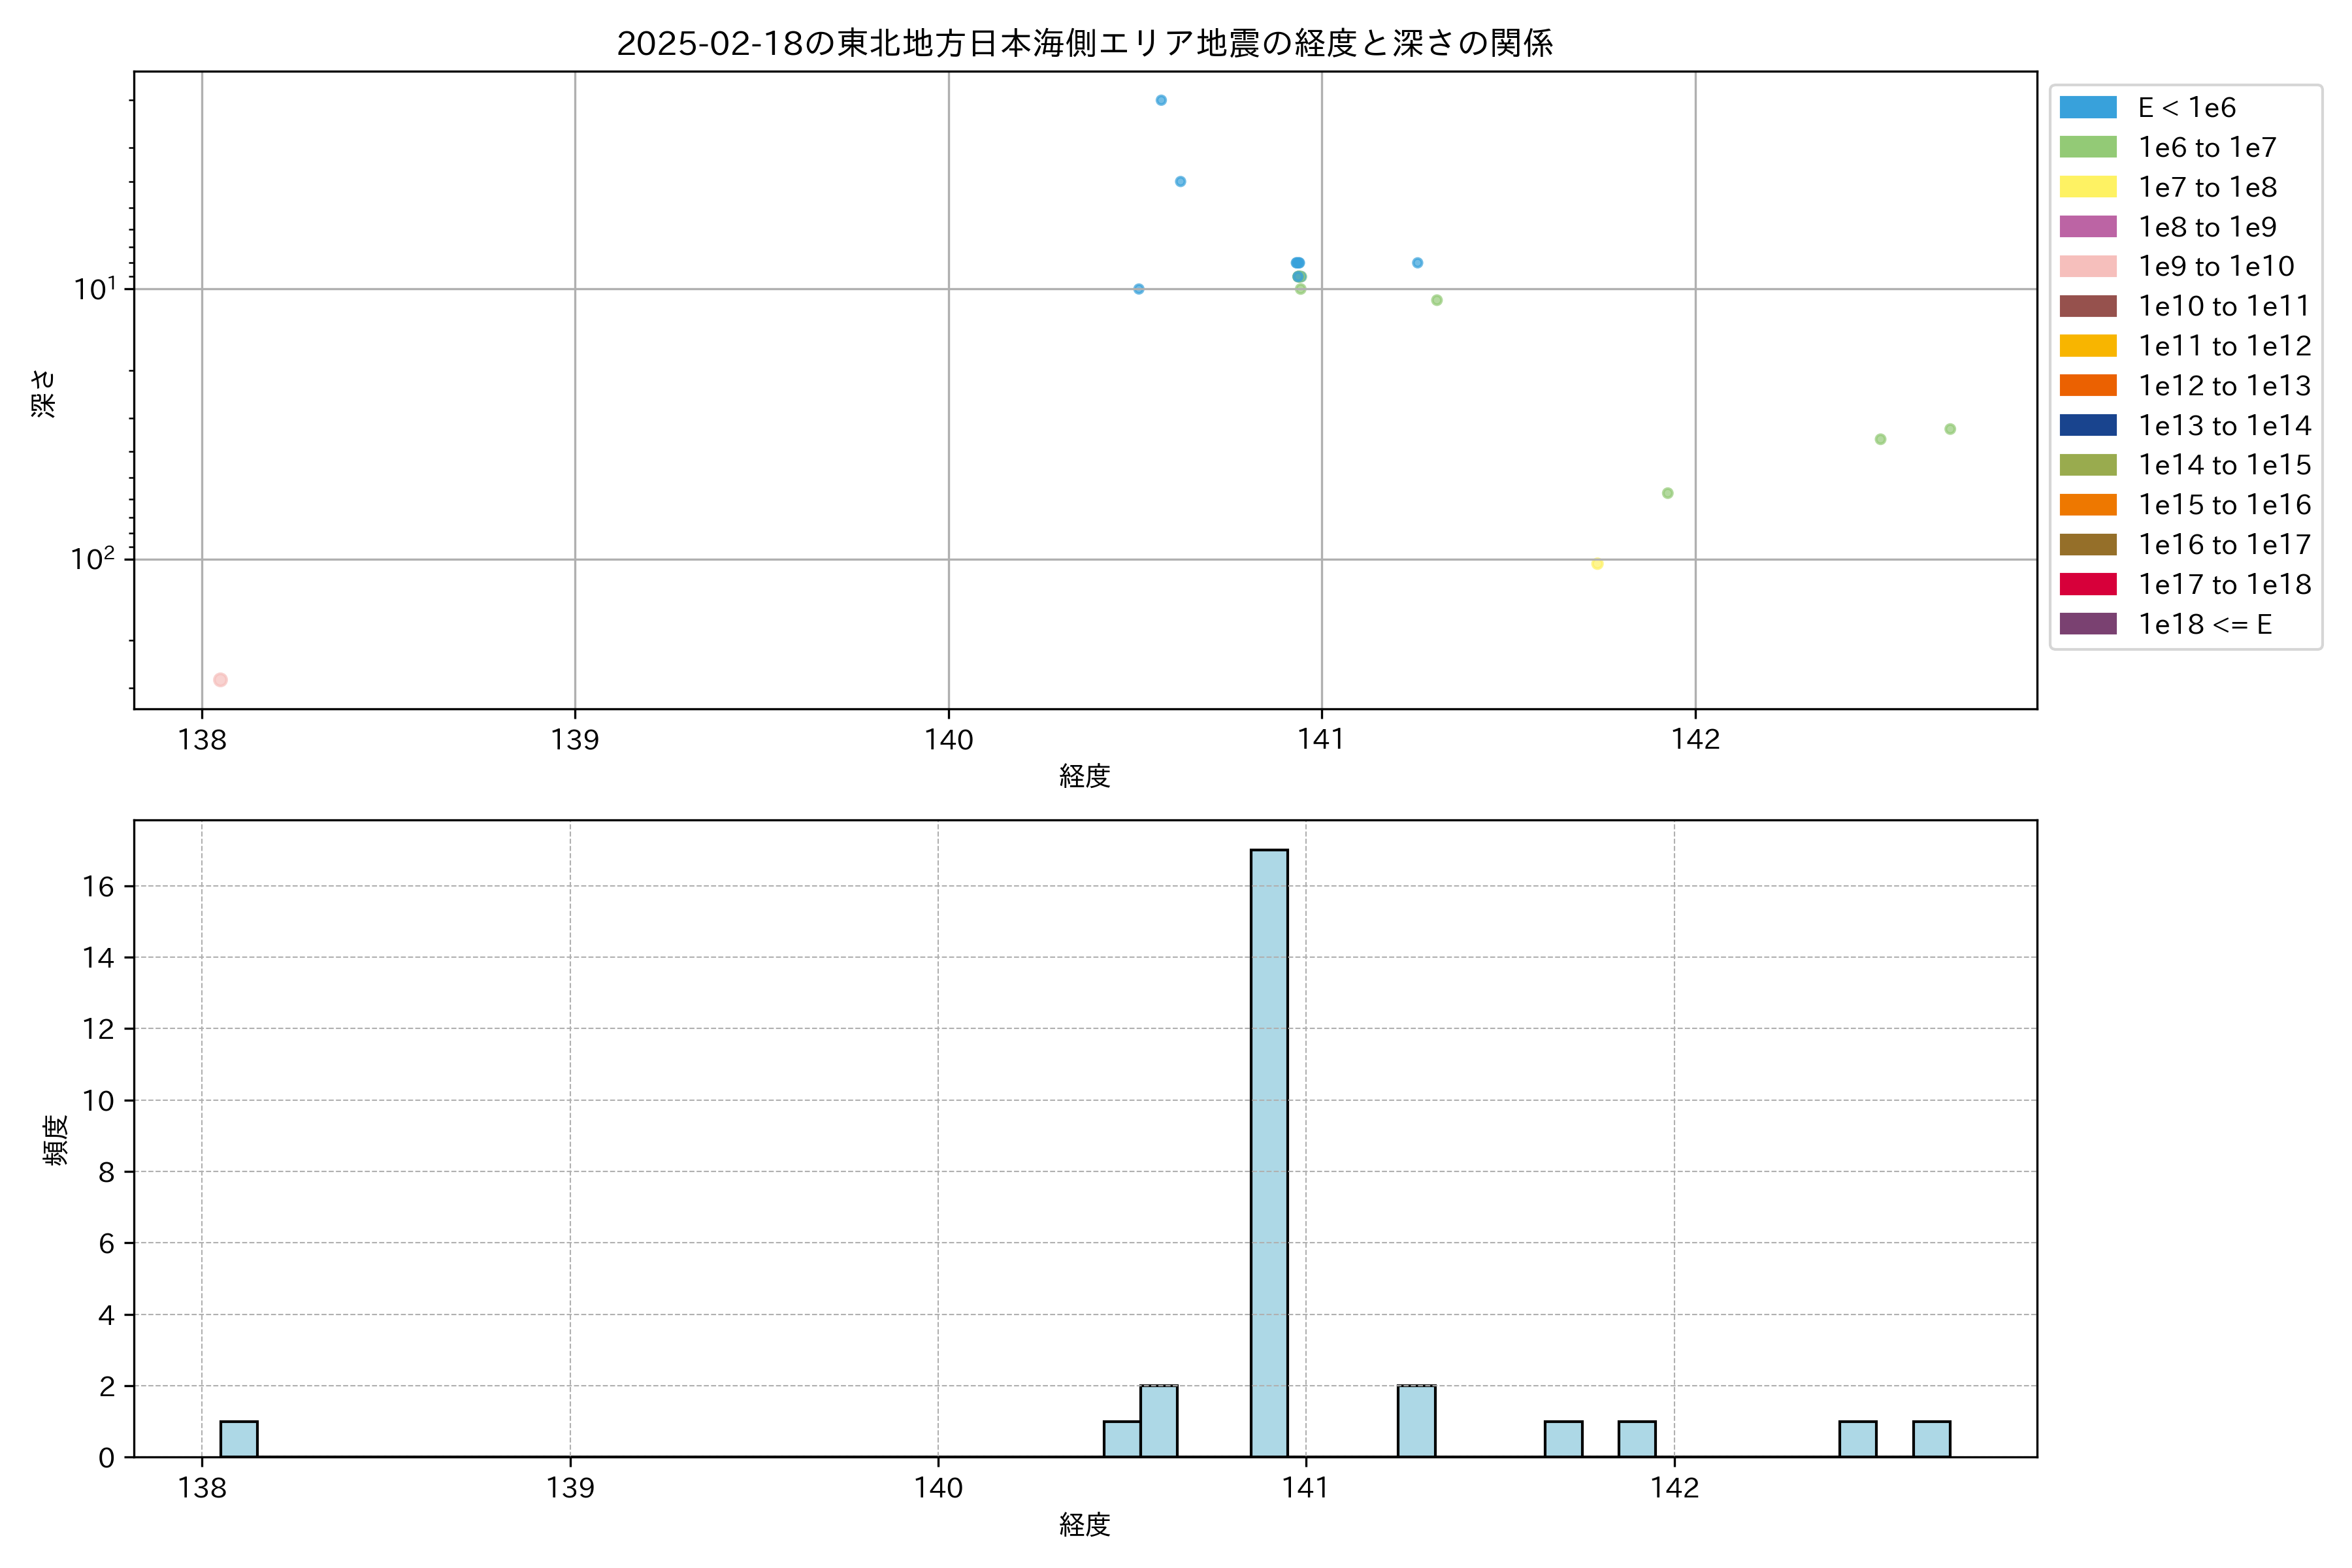The image size is (2352, 1568).
Task: Click the tallest histogram bar near 141
Action: [x=1269, y=1152]
